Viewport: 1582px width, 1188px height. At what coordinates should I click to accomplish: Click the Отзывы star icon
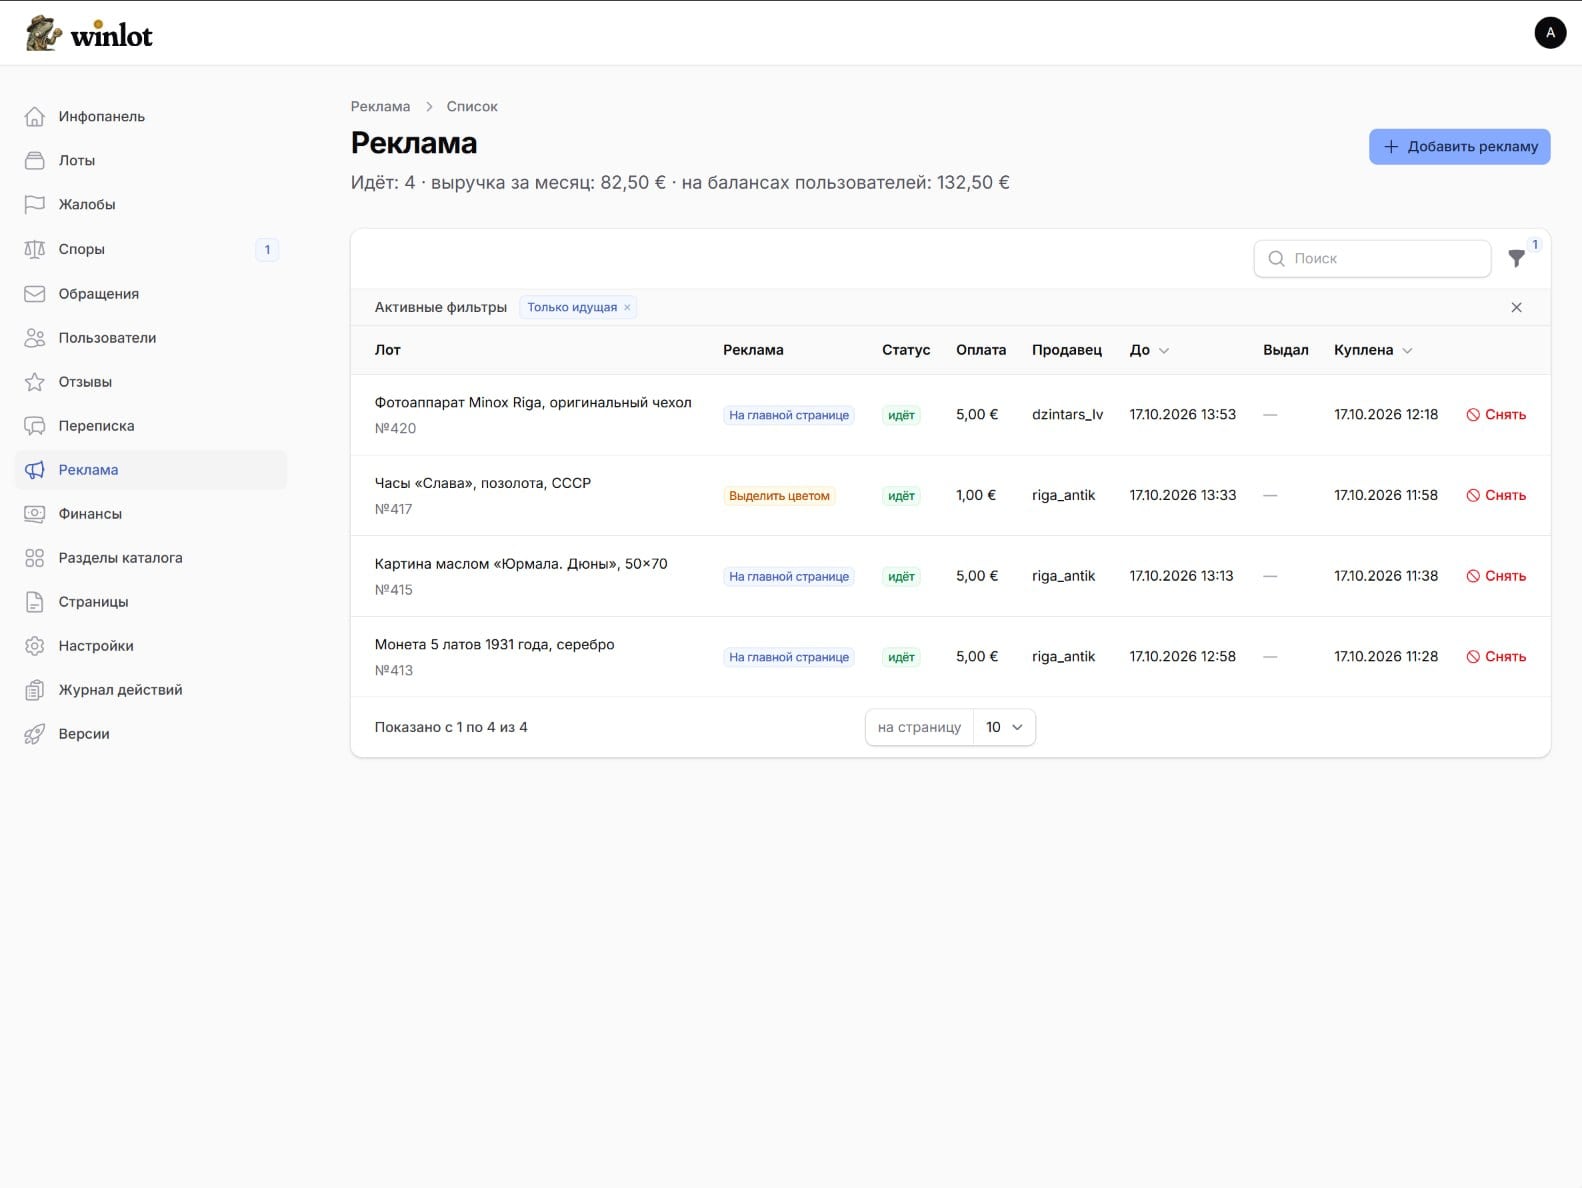34,381
